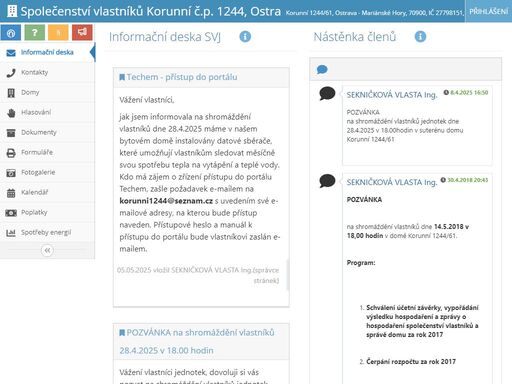
Task: Click the speech bubble avatar of the 8.4.2025 post
Action: (x=327, y=94)
